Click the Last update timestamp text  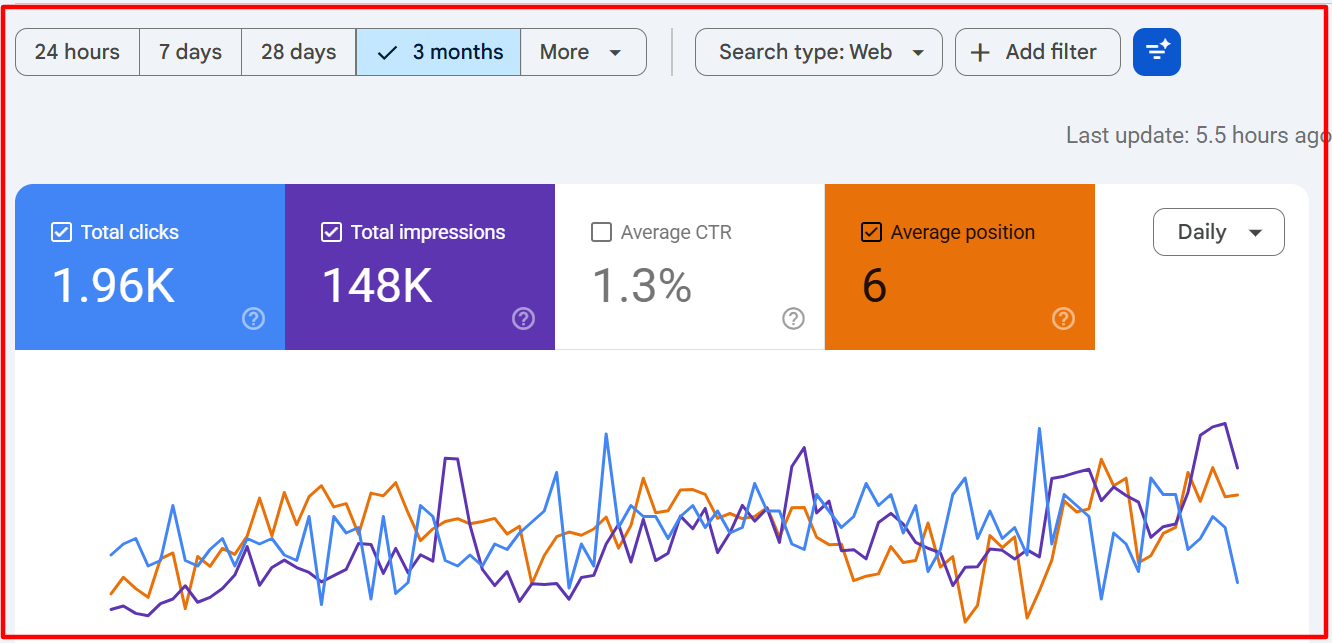(x=1198, y=135)
